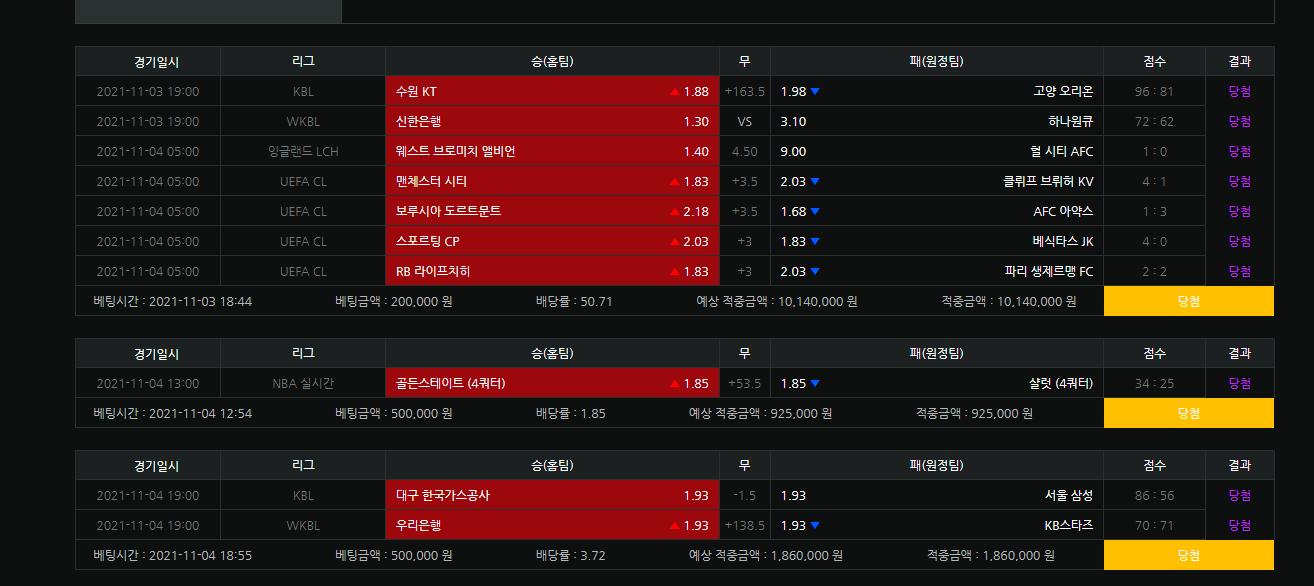Click the red up arrow in the 골든스테이트 (4쿼터) row
This screenshot has height=586, width=1314.
click(x=675, y=383)
